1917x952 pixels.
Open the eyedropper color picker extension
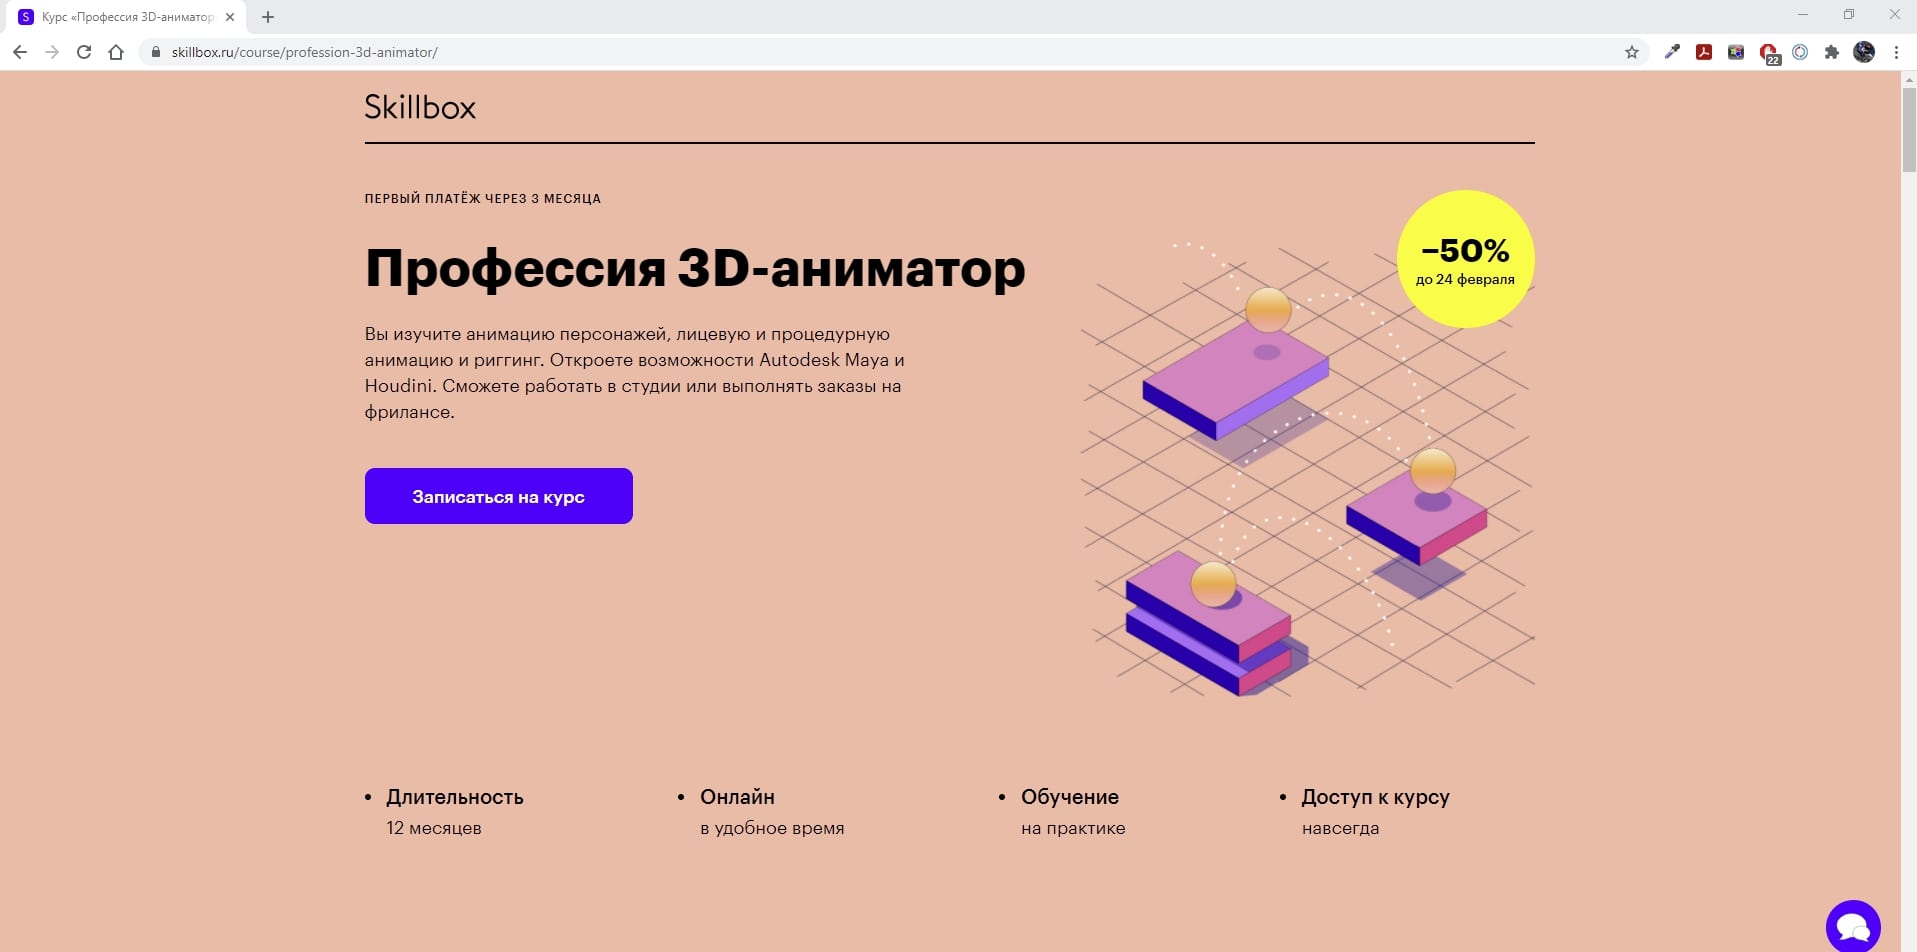[x=1672, y=52]
